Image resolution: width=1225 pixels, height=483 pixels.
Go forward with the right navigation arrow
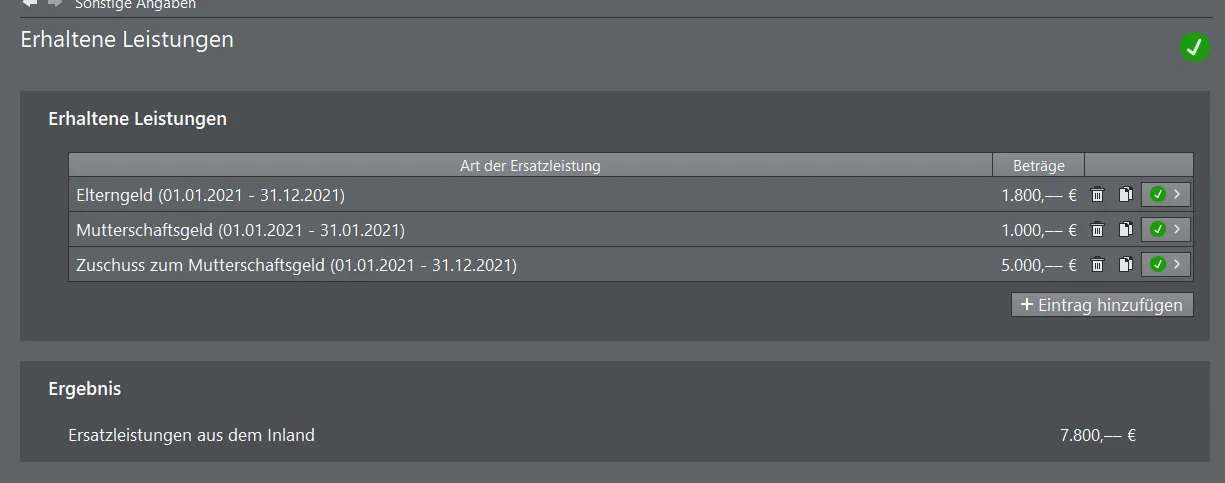tap(55, 4)
